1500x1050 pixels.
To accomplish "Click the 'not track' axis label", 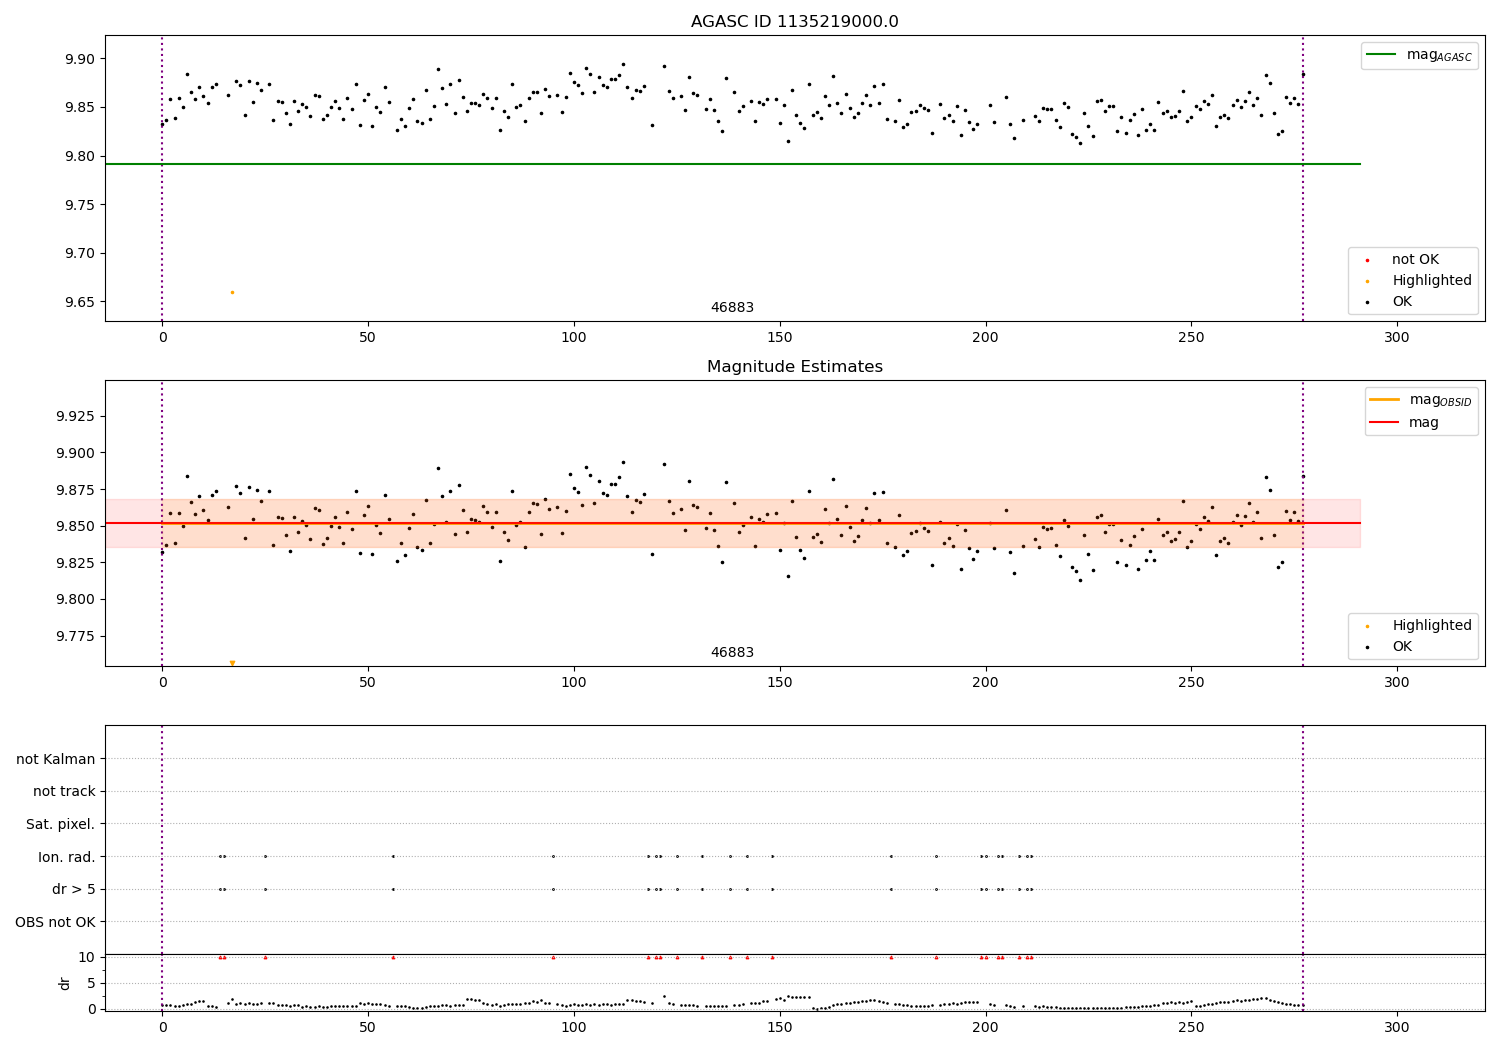I will click(64, 791).
